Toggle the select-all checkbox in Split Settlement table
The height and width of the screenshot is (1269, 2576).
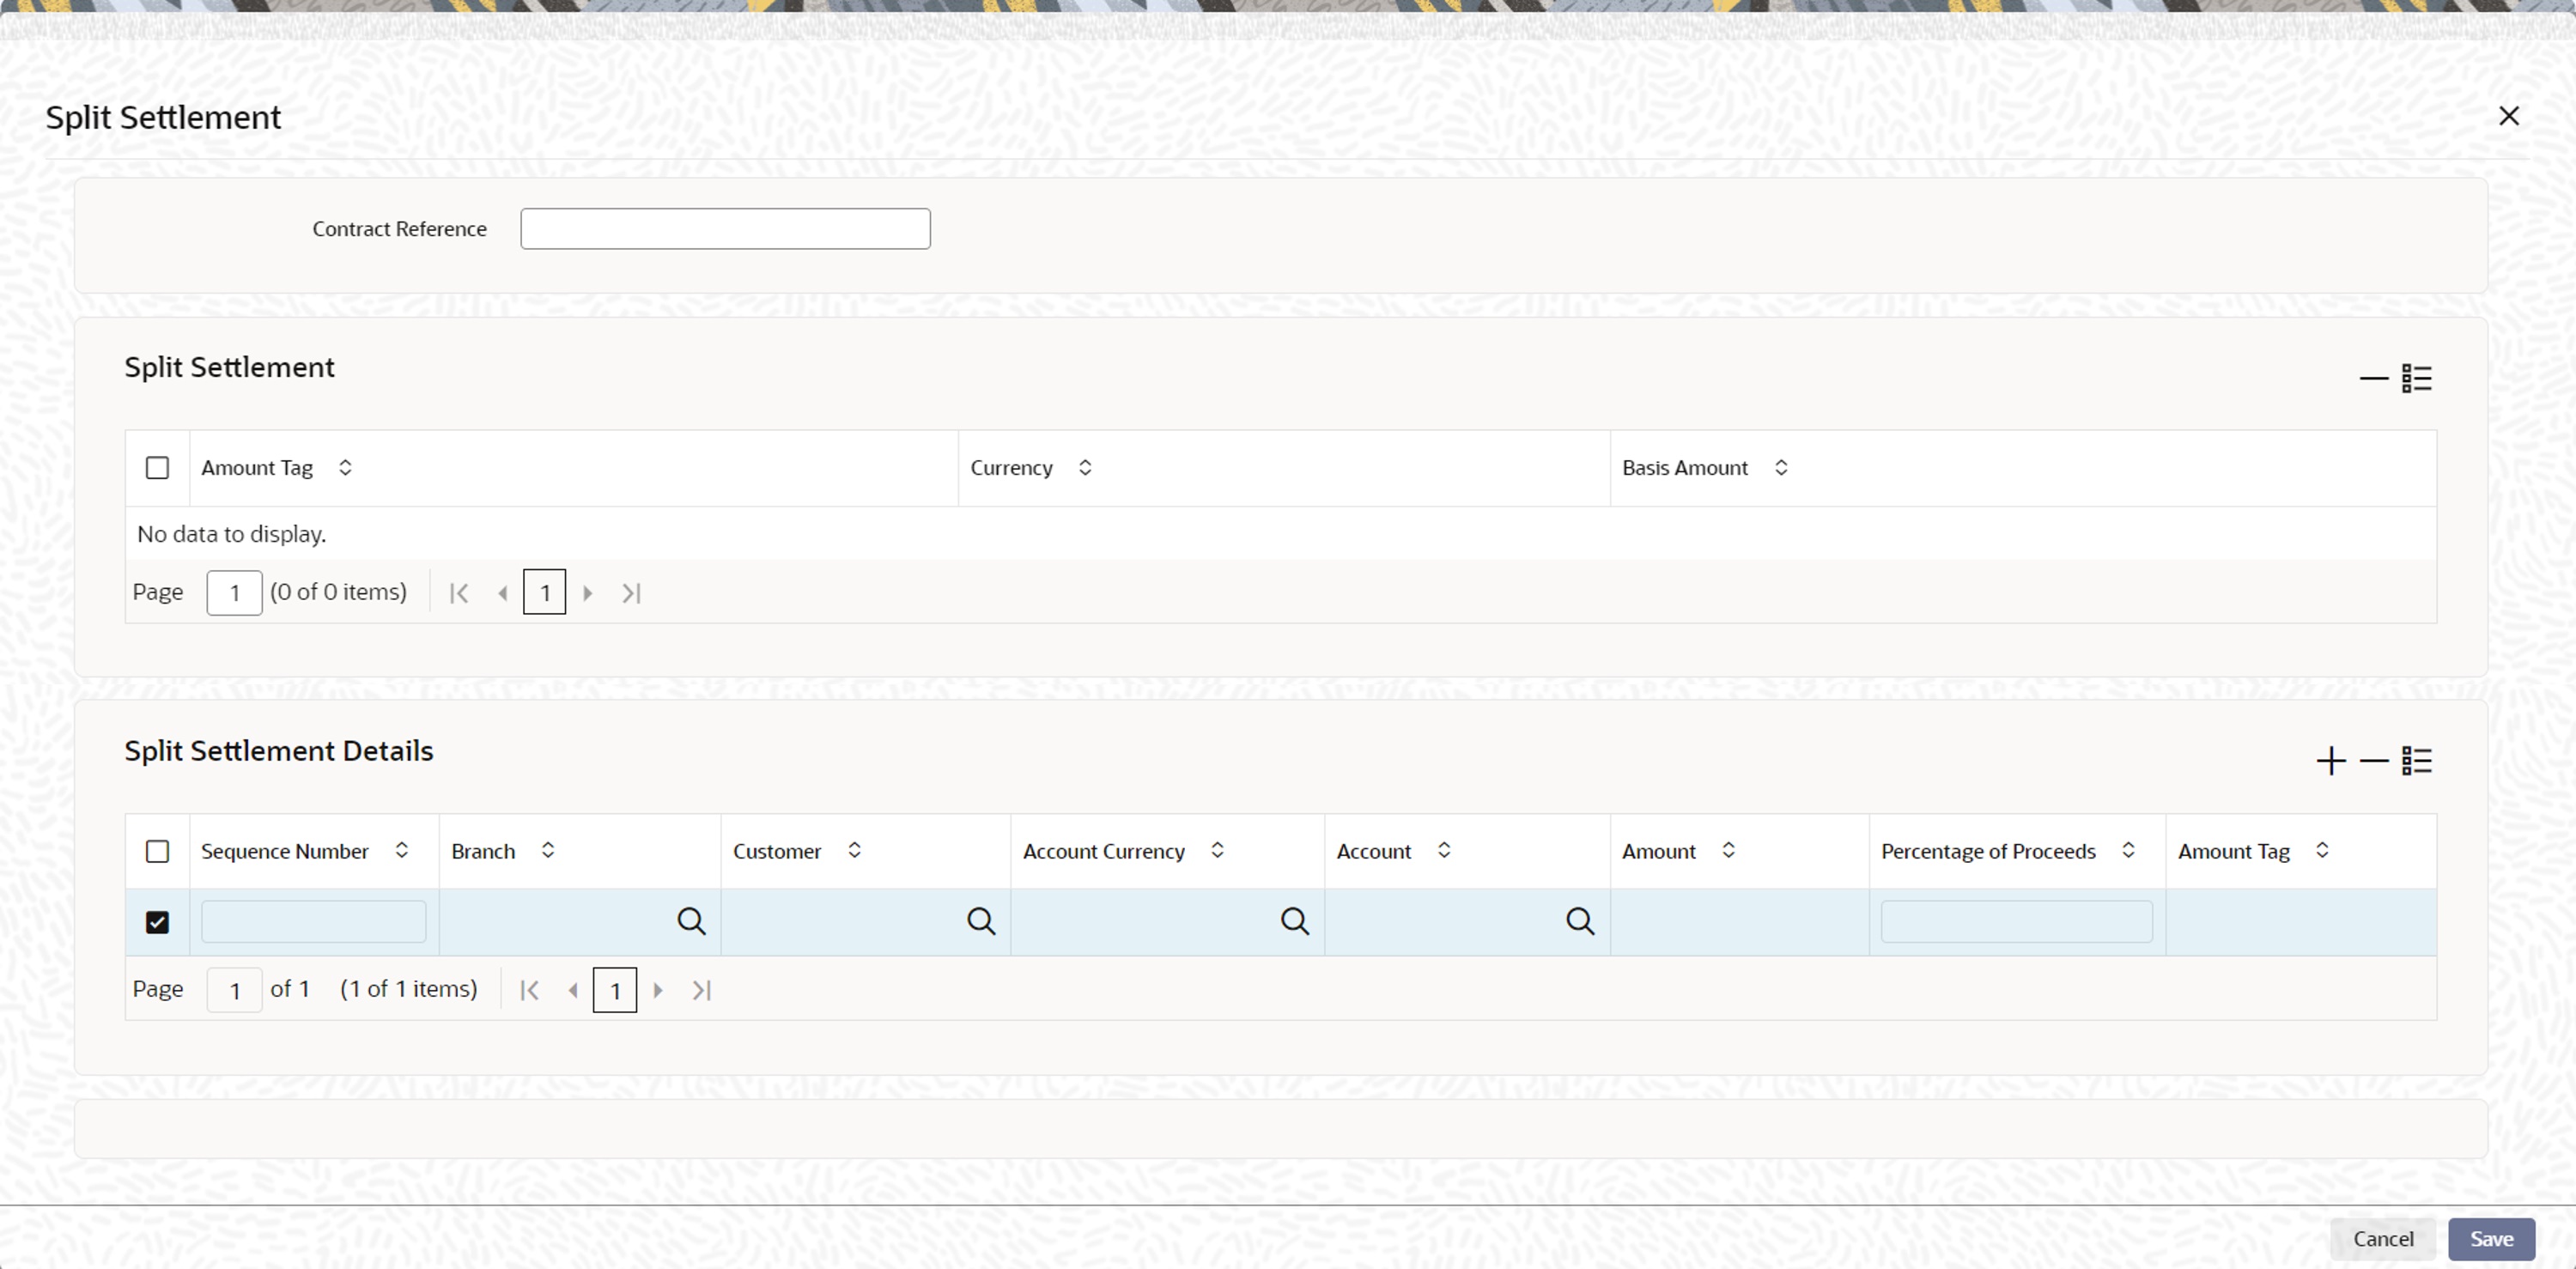pos(158,467)
